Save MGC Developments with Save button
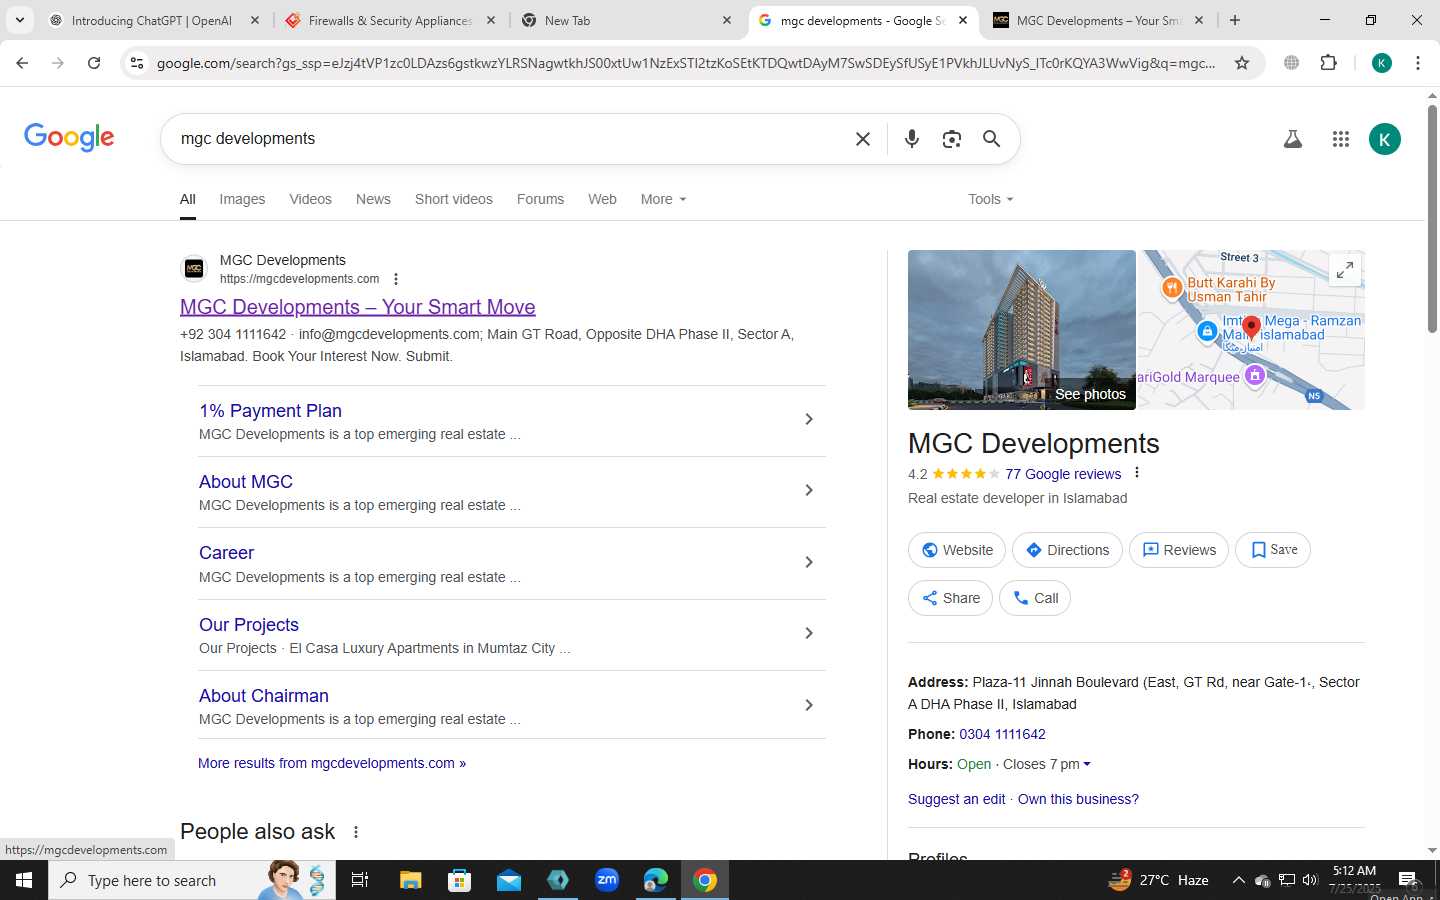 pyautogui.click(x=1273, y=550)
